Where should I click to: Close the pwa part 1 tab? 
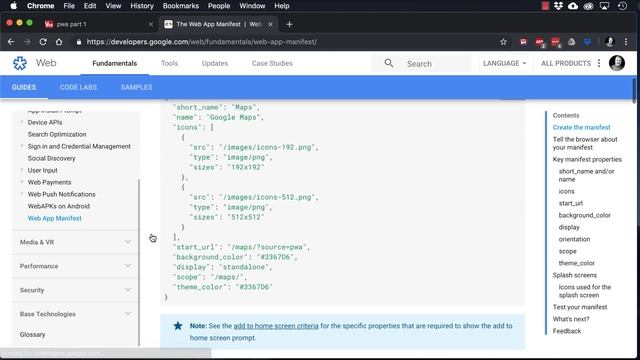[x=151, y=24]
